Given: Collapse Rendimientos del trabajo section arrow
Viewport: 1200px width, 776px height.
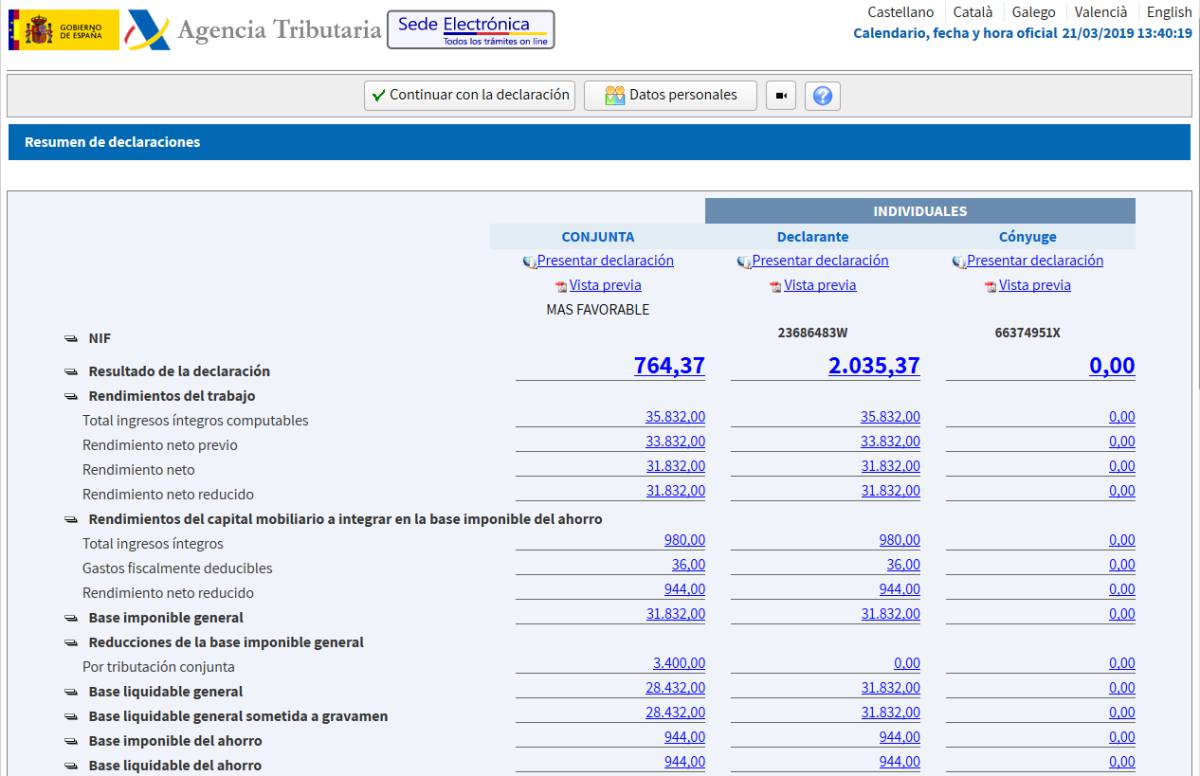Looking at the screenshot, I should click(71, 396).
